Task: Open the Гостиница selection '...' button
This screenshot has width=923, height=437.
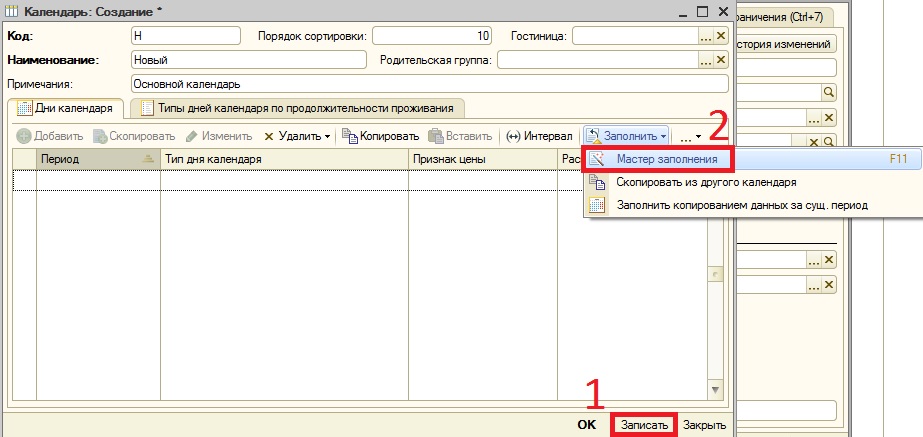Action: tap(706, 36)
